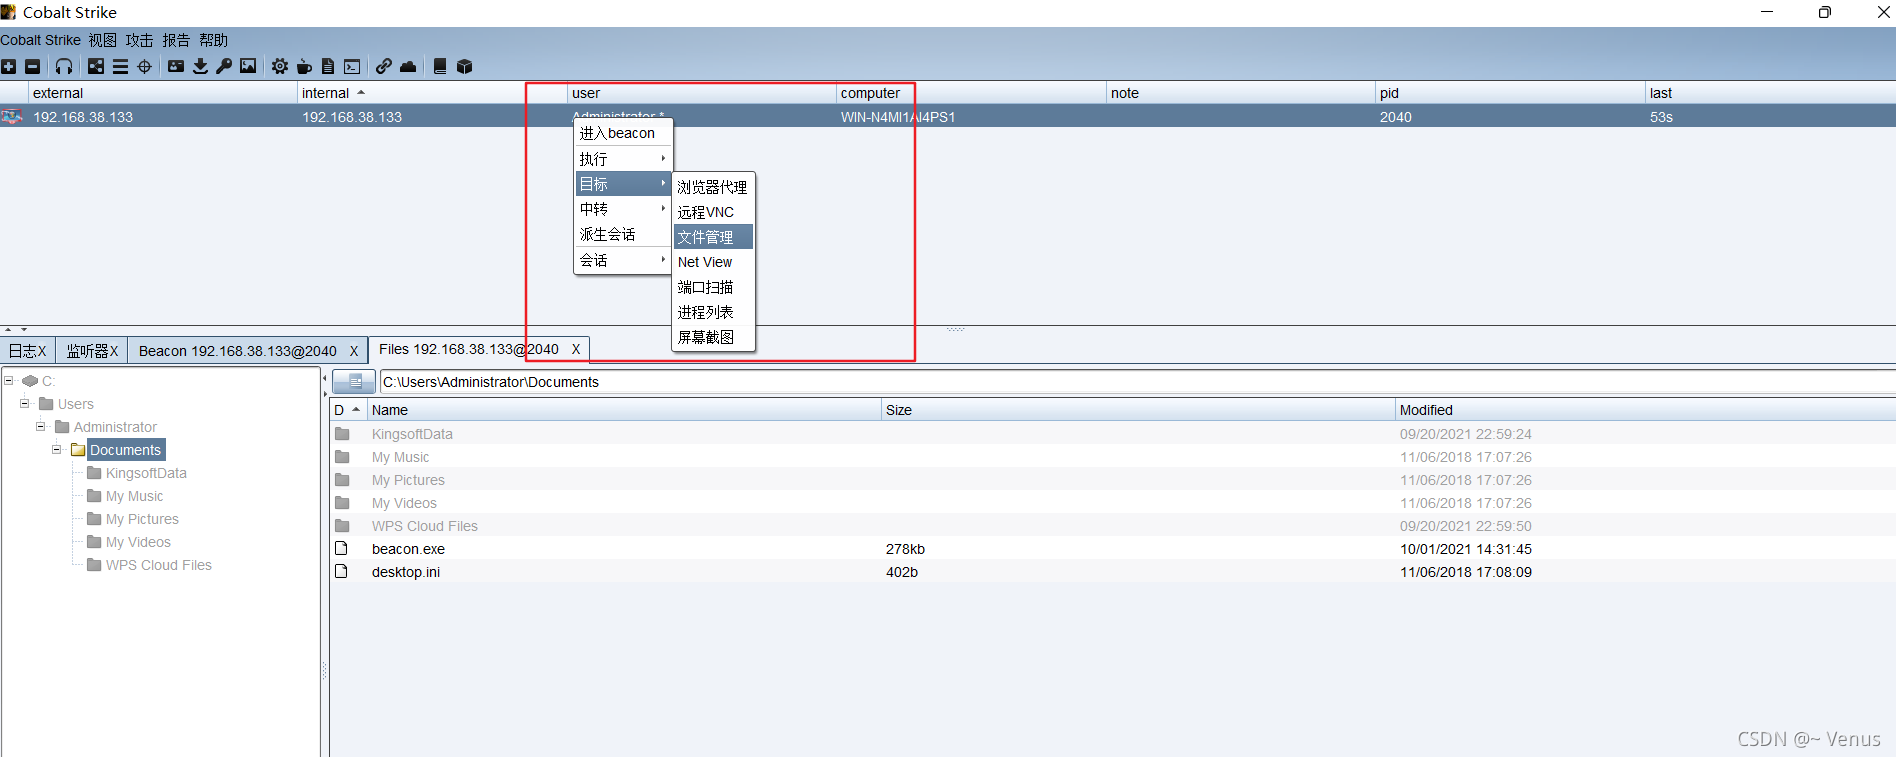Close the Files 192.168.38.133@2040 tab

(576, 349)
